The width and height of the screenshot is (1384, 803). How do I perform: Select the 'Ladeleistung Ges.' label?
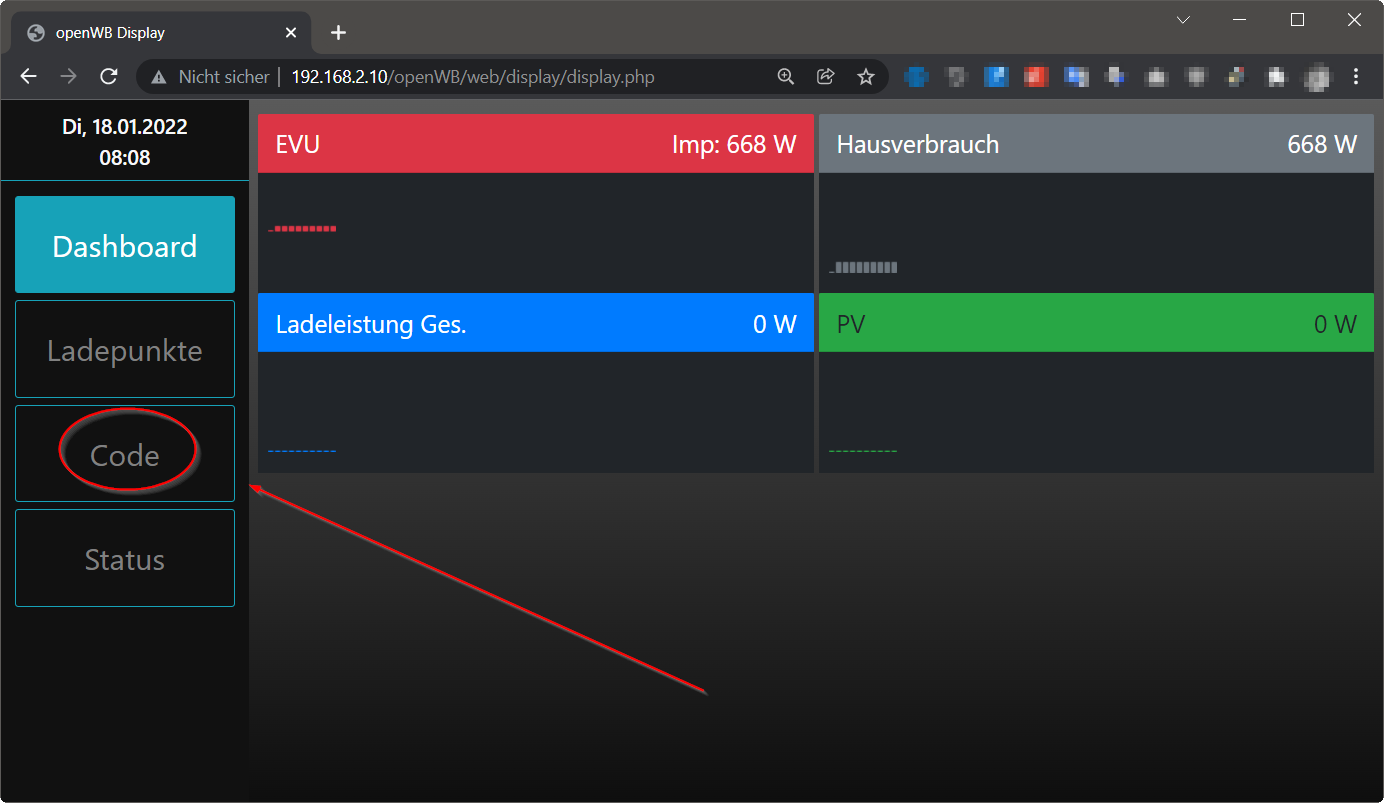pyautogui.click(x=371, y=324)
